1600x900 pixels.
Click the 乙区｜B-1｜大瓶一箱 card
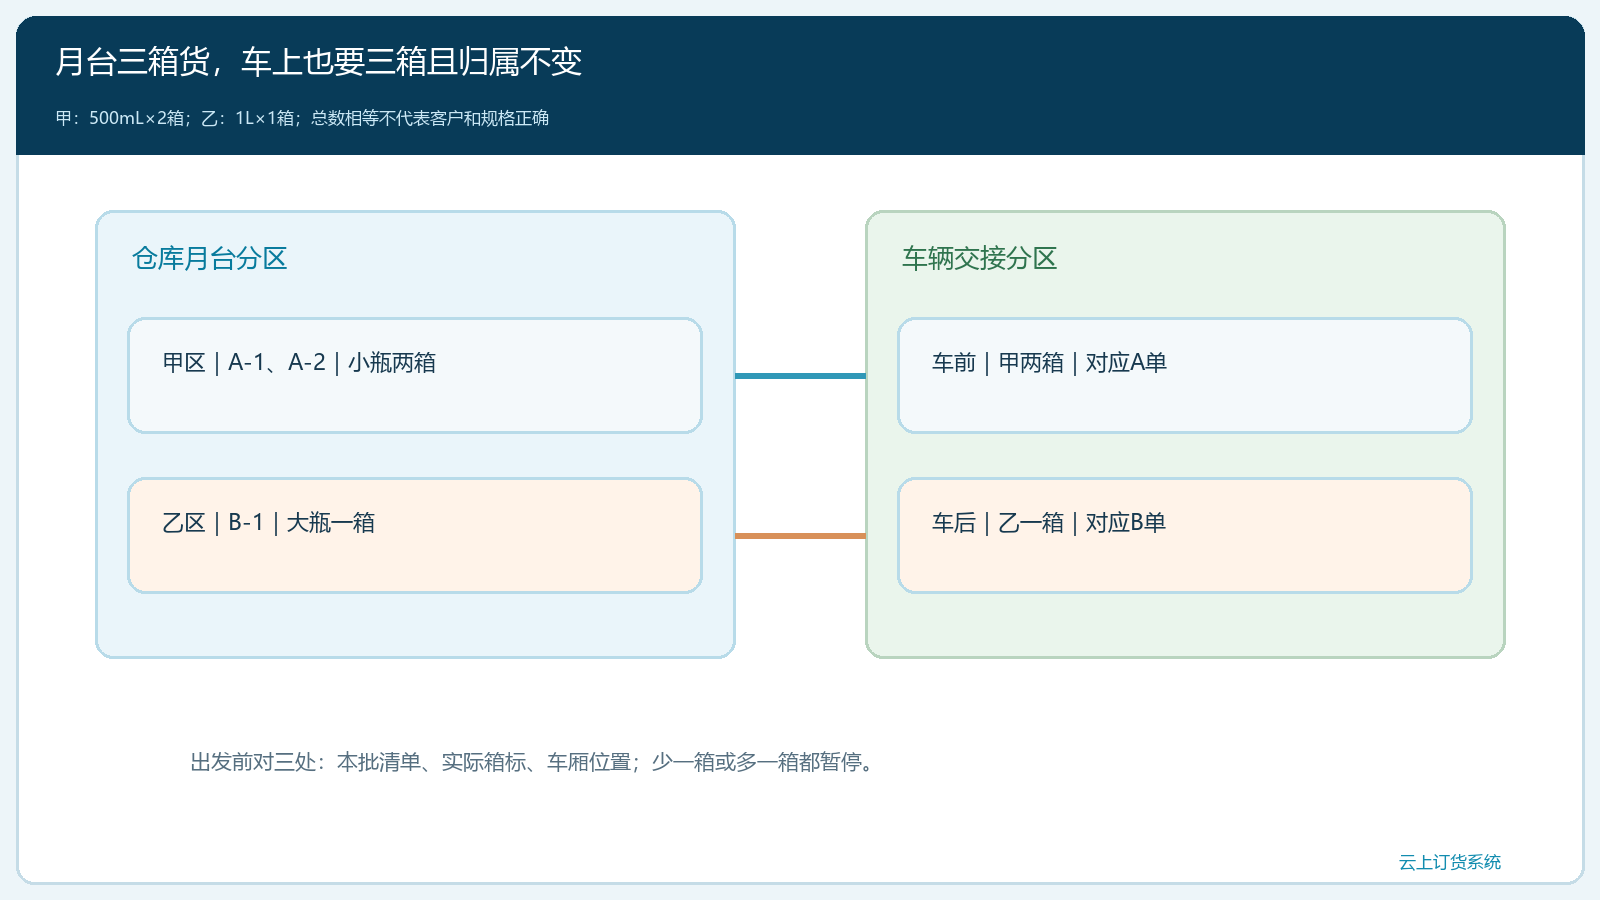pyautogui.click(x=415, y=535)
